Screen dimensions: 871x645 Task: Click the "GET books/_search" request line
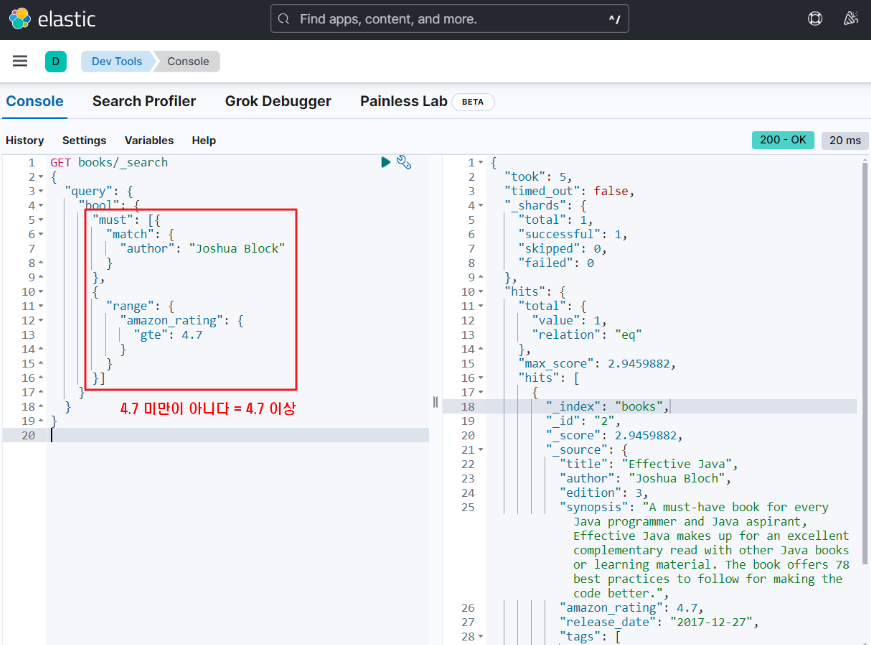pos(109,162)
